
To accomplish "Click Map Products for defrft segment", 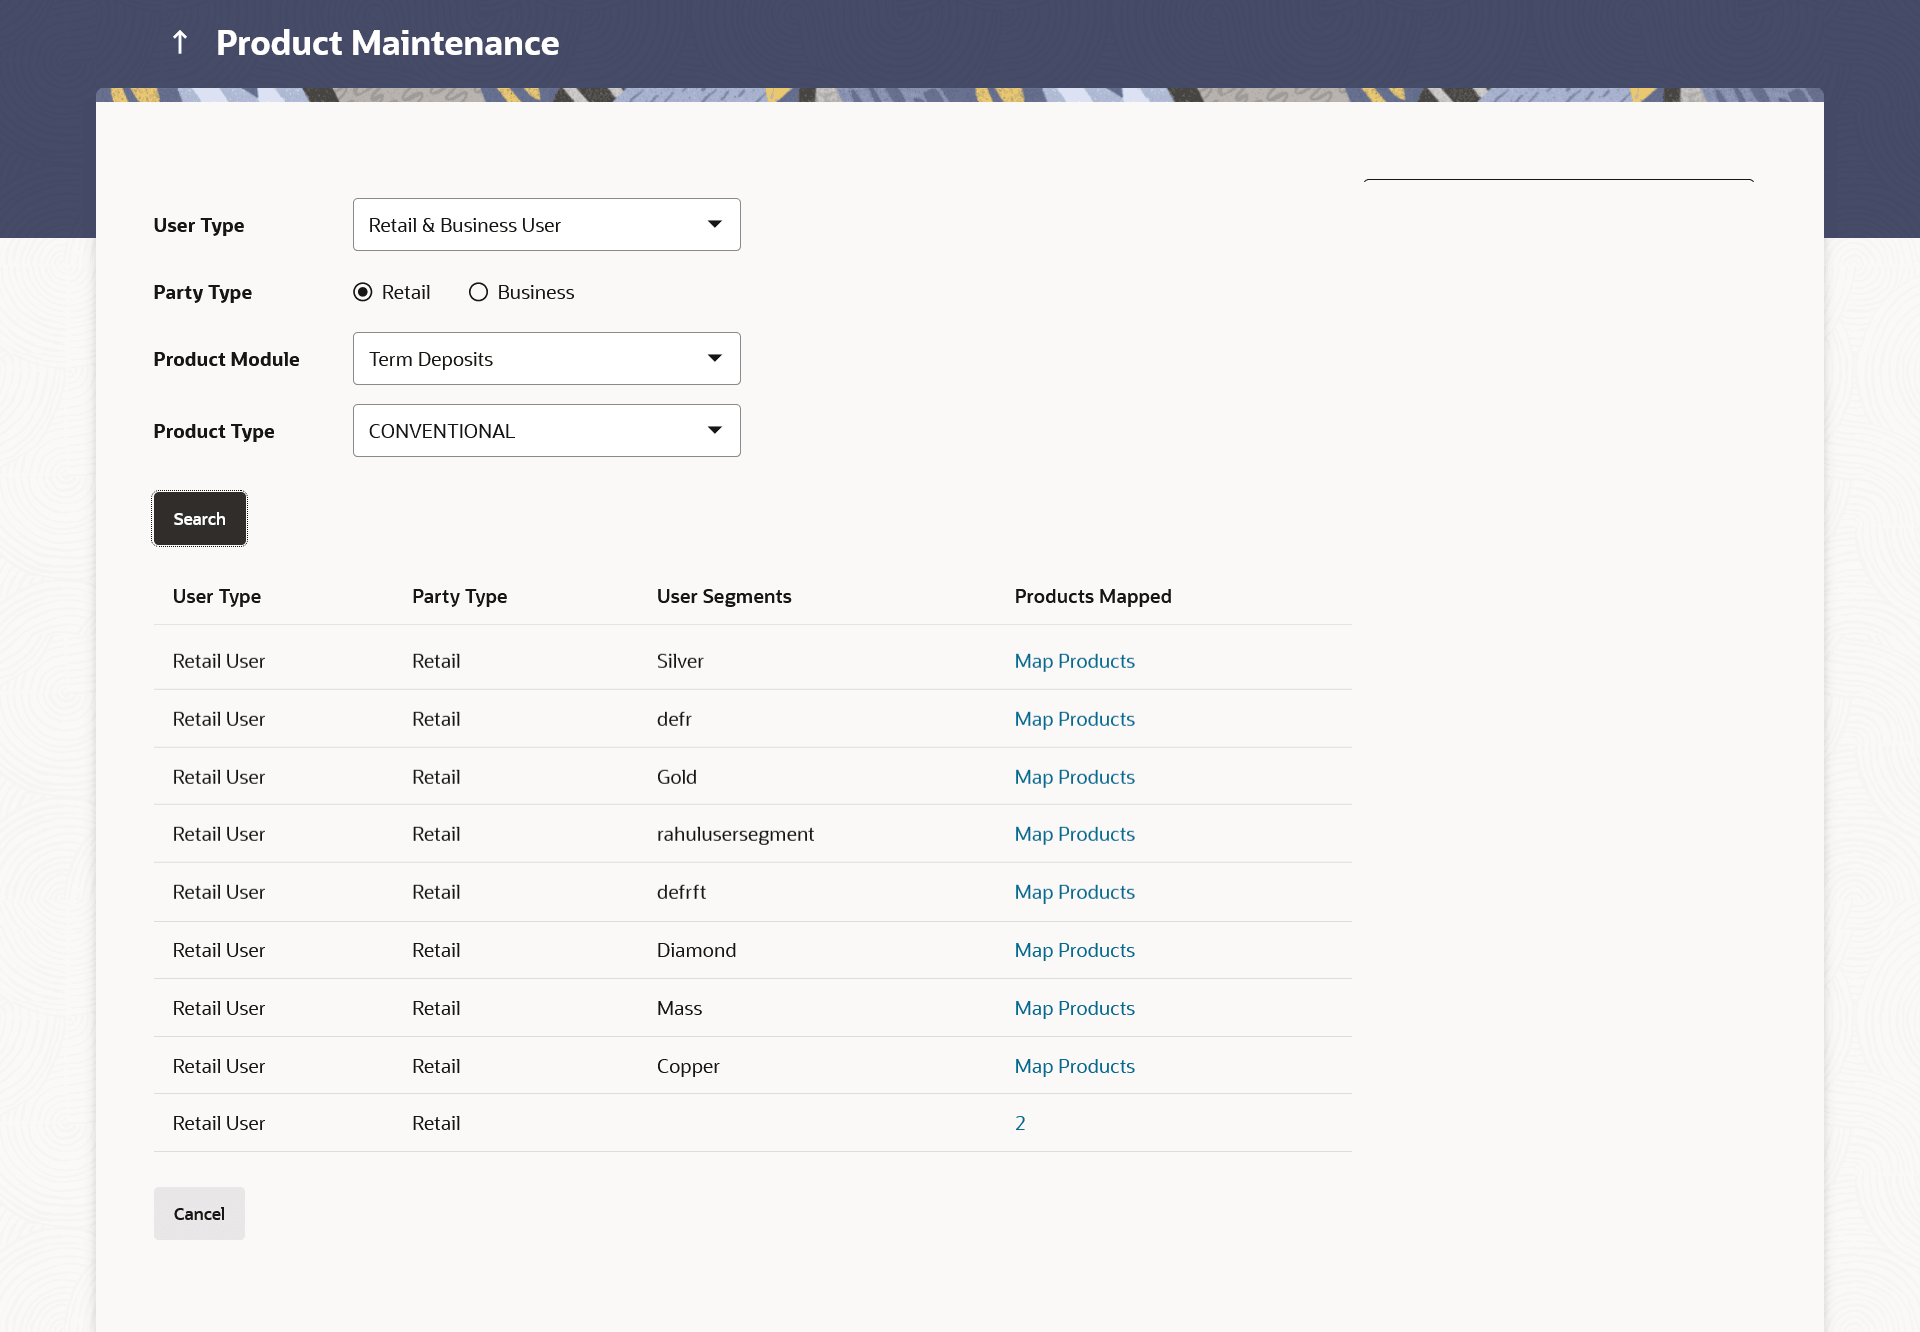I will click(1074, 892).
